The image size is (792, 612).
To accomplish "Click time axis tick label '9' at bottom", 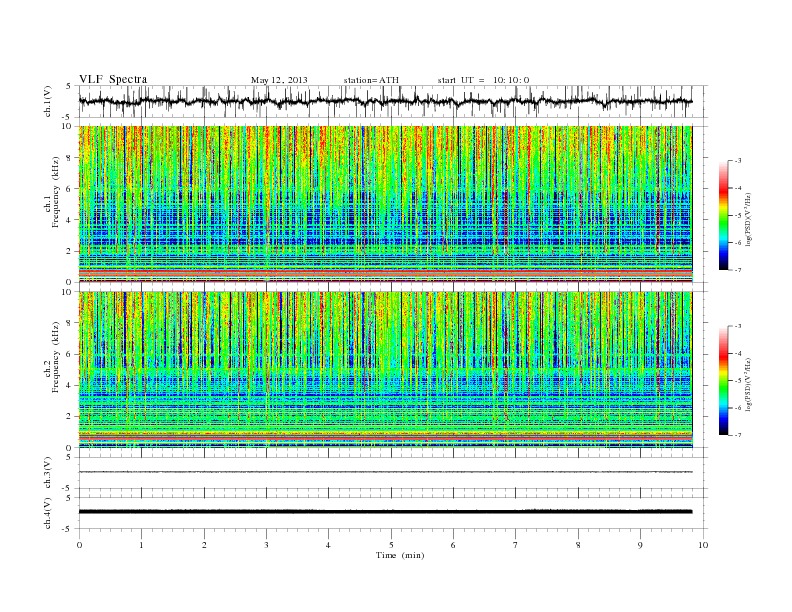I will pos(640,545).
